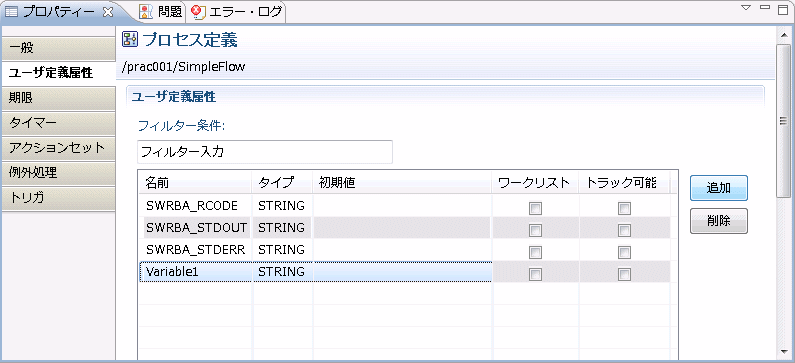Switch to the 問題 tab

160,12
